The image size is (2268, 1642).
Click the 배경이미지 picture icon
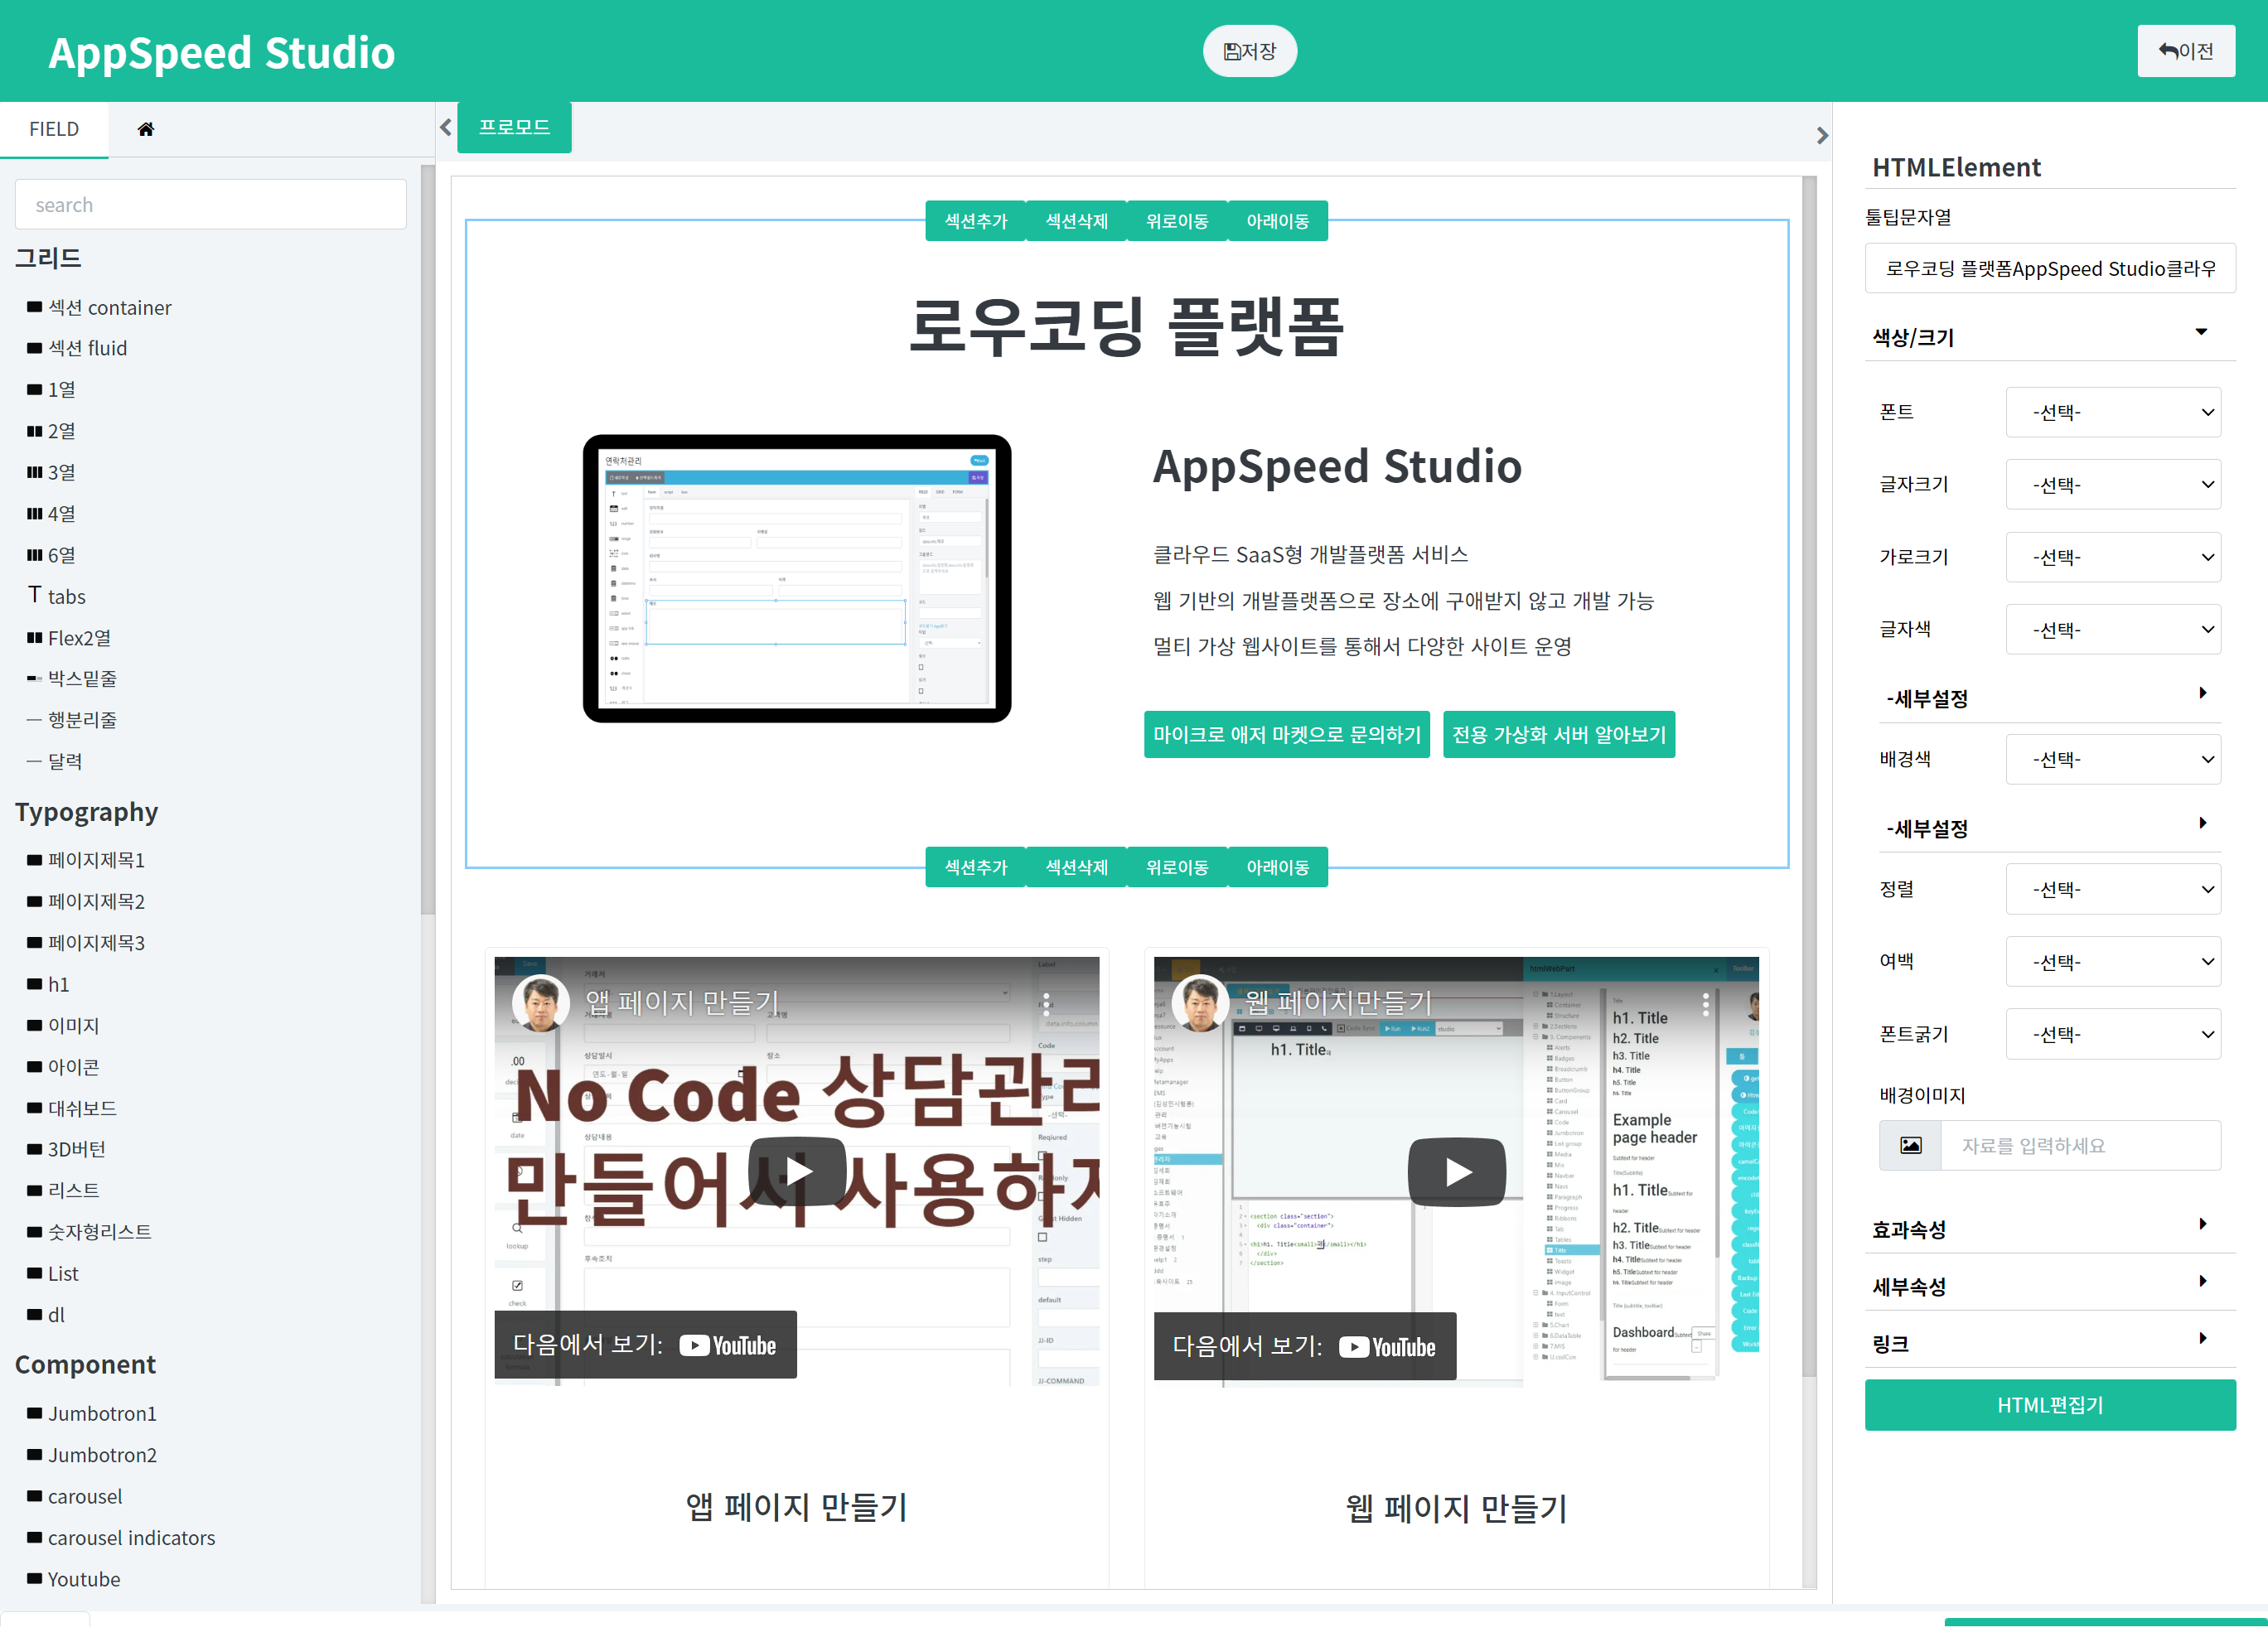(x=1910, y=1145)
